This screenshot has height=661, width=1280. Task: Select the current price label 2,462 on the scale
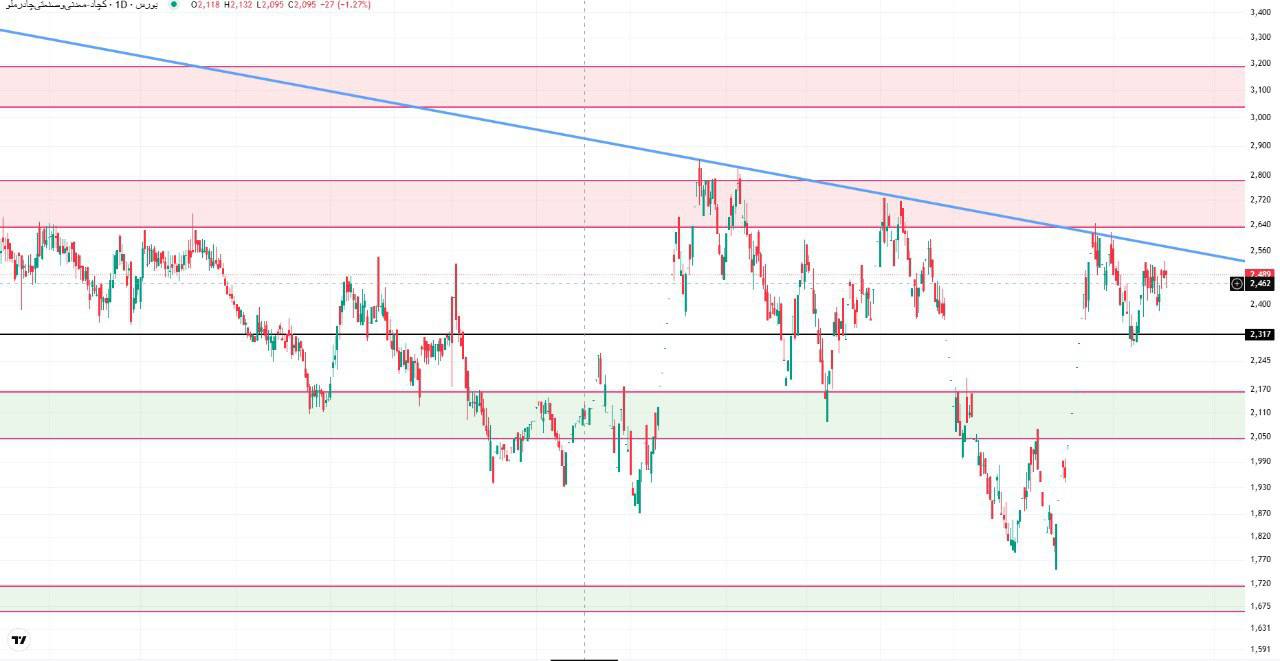coord(1258,283)
